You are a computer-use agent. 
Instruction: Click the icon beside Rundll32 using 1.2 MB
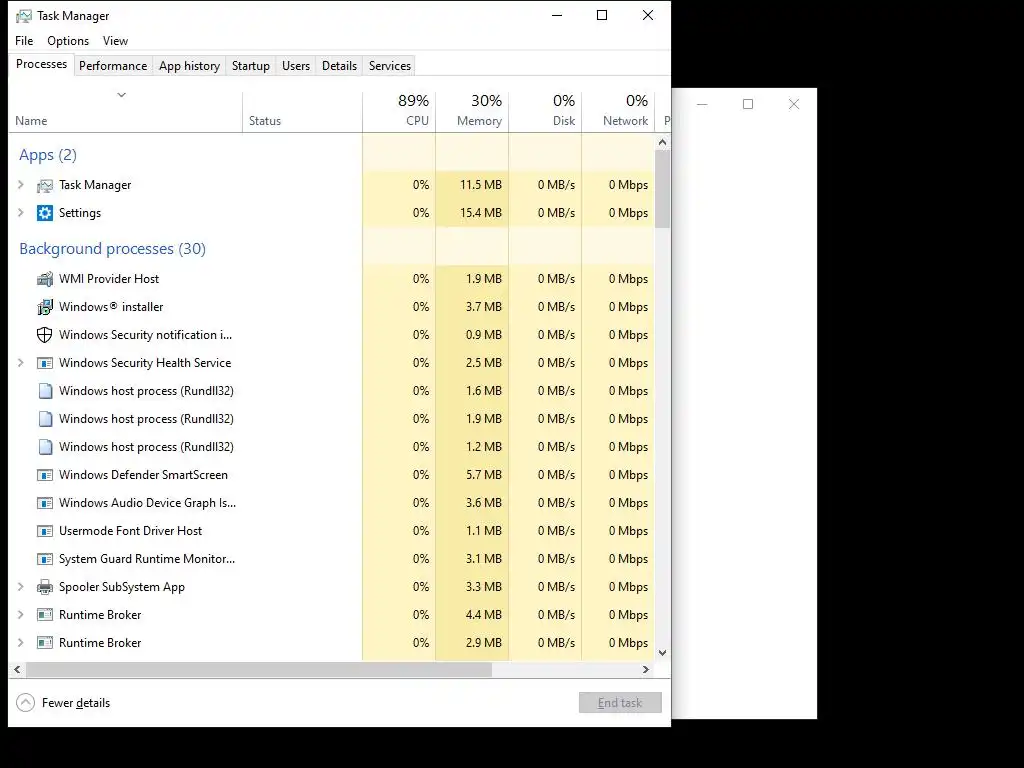point(45,447)
